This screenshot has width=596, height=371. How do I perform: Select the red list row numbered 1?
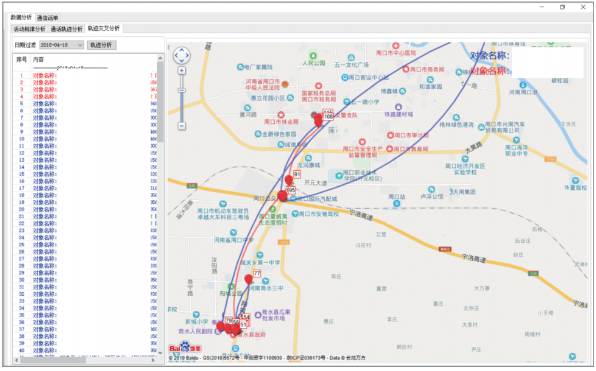(x=86, y=75)
